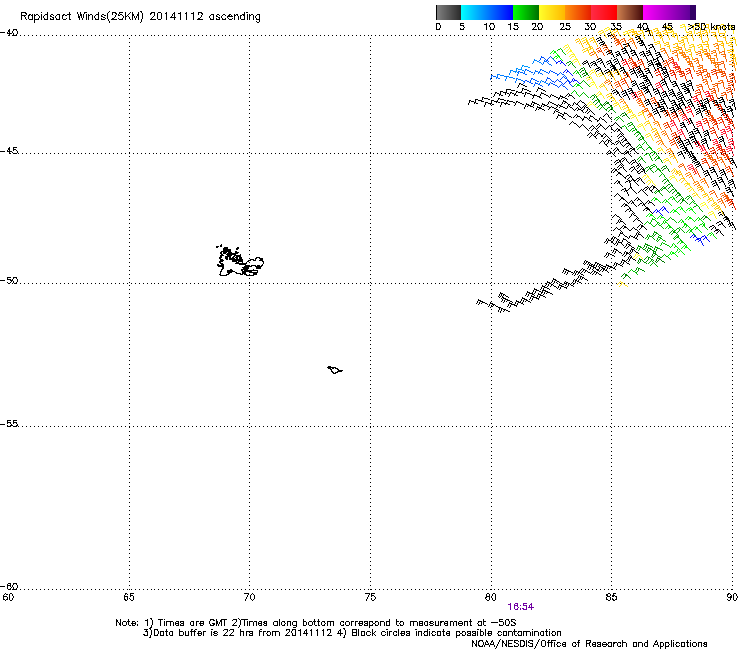The height and width of the screenshot is (650, 740).
Task: Click the Kerguelen Islands coastline outline
Action: pyautogui.click(x=240, y=261)
